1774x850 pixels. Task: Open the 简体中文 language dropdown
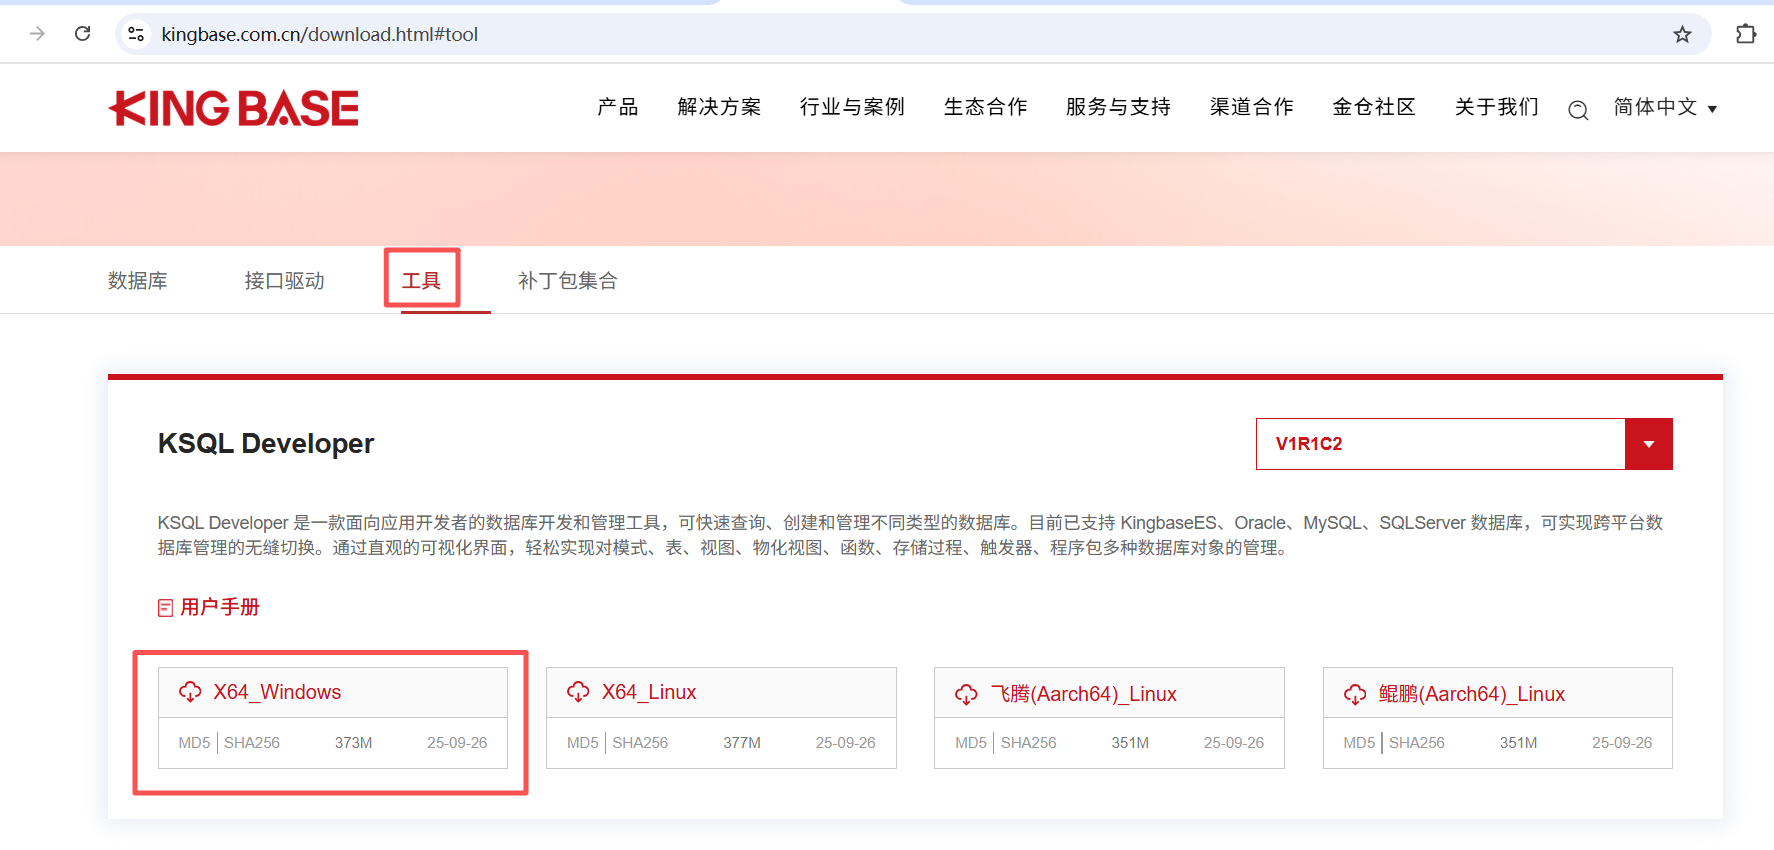point(1664,108)
